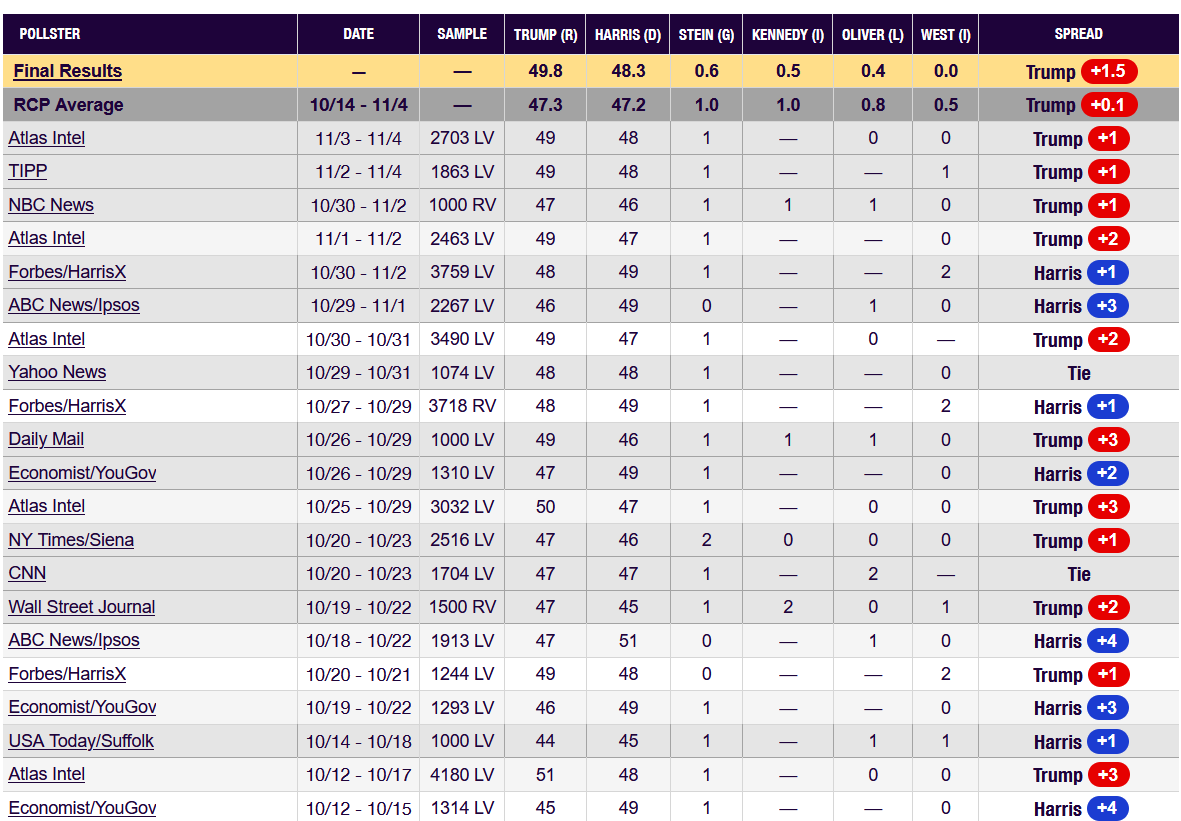
Task: Open Economist/YouGov poll dated 10/12 - 10/15
Action: (x=82, y=808)
